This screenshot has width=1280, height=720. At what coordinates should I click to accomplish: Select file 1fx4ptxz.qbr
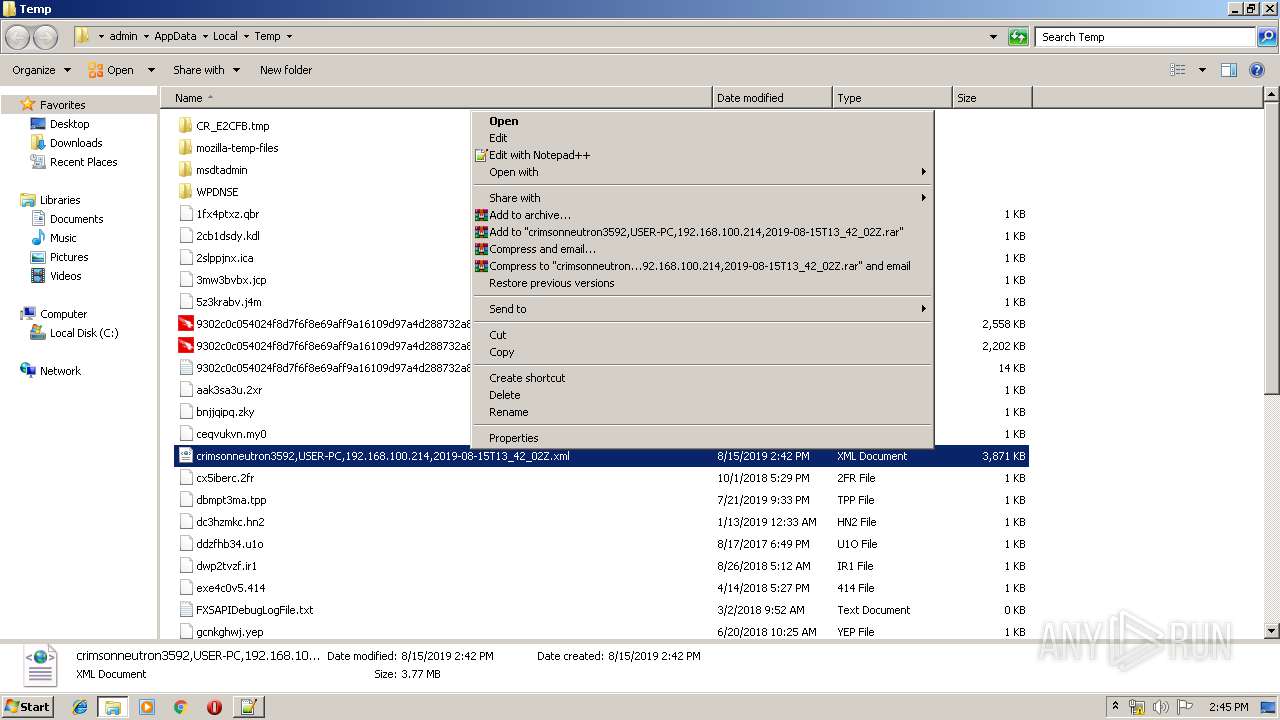[227, 214]
